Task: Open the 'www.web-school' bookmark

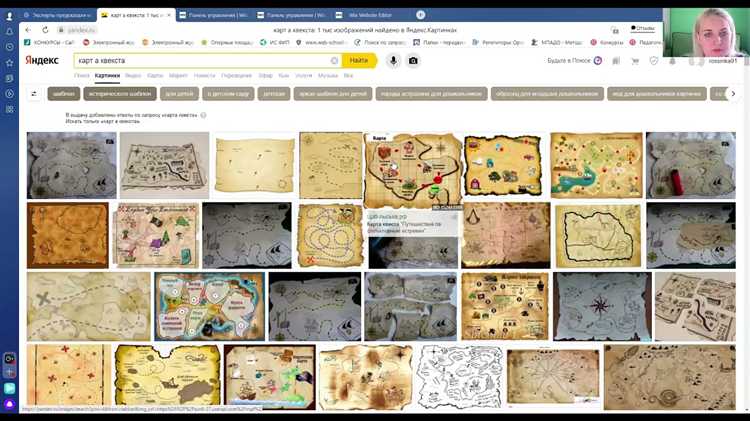Action: coord(321,43)
